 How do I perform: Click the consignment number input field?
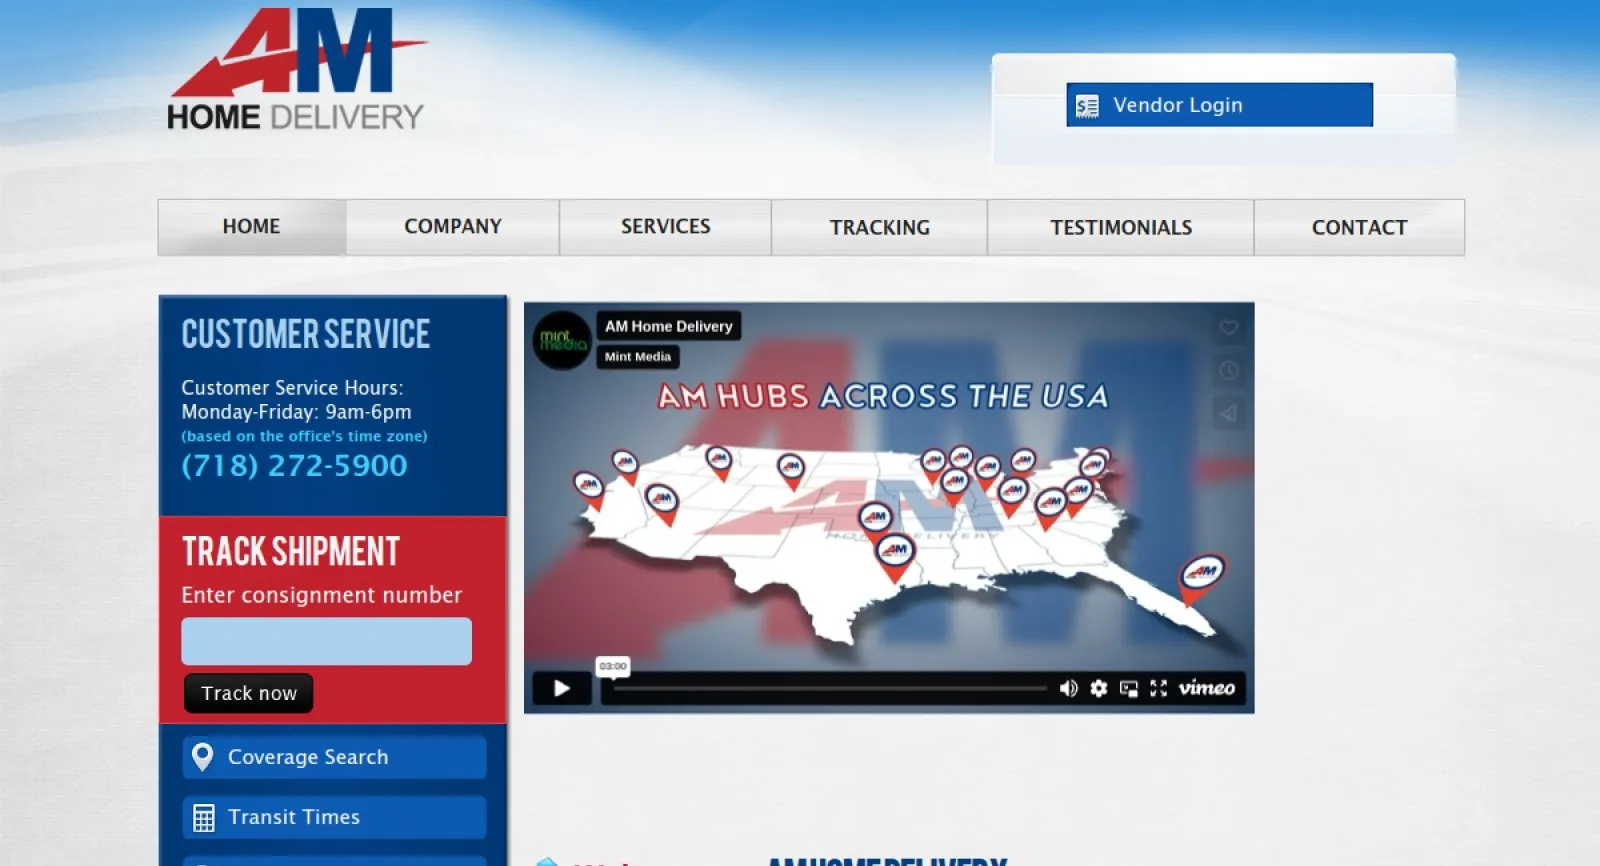click(x=326, y=641)
